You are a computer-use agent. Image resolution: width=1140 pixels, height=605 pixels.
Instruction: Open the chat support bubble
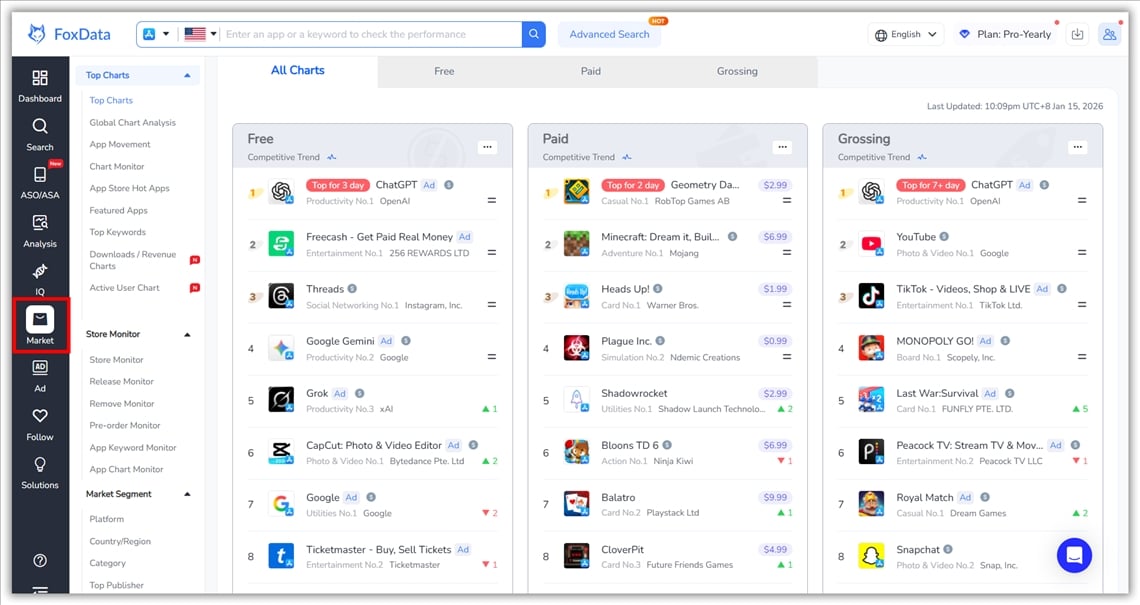tap(1074, 555)
